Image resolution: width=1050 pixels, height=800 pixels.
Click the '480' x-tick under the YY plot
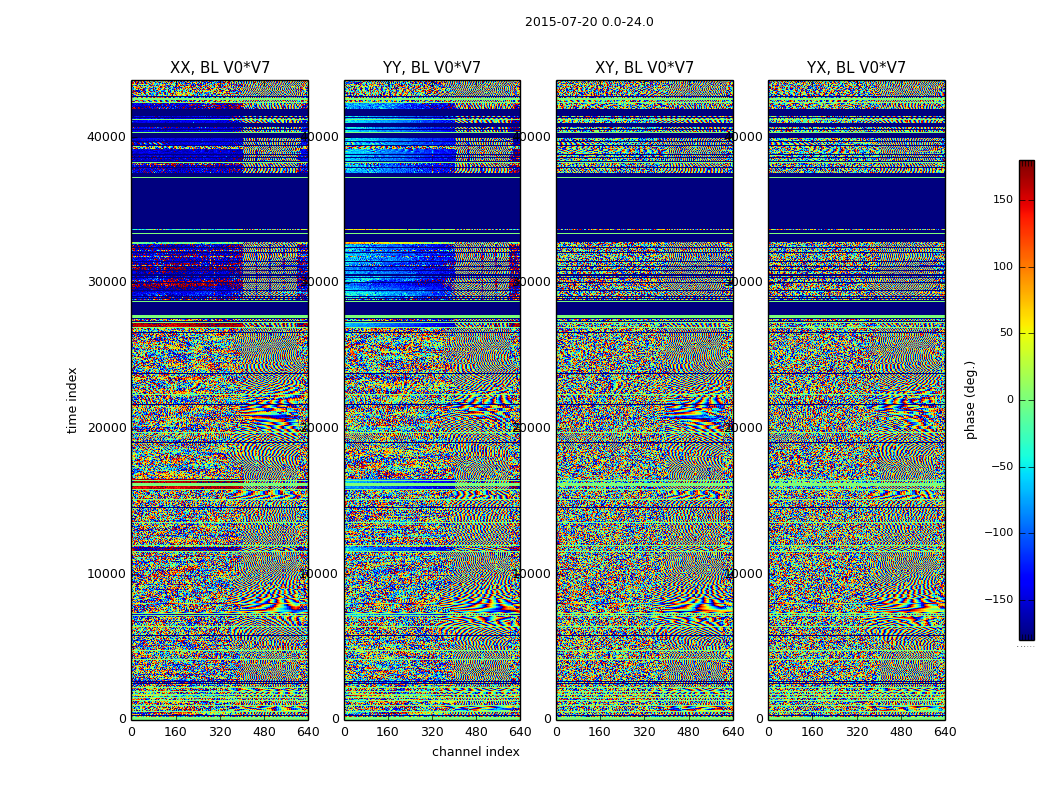[x=477, y=732]
